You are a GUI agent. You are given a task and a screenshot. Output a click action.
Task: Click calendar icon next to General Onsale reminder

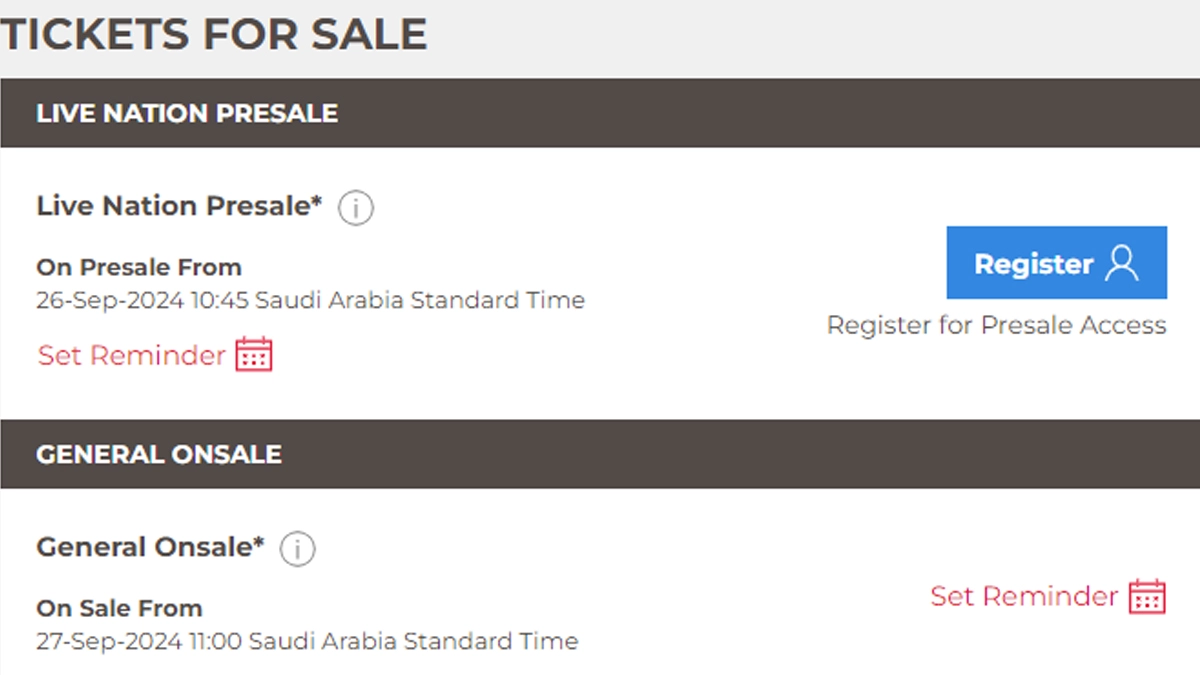point(1147,596)
